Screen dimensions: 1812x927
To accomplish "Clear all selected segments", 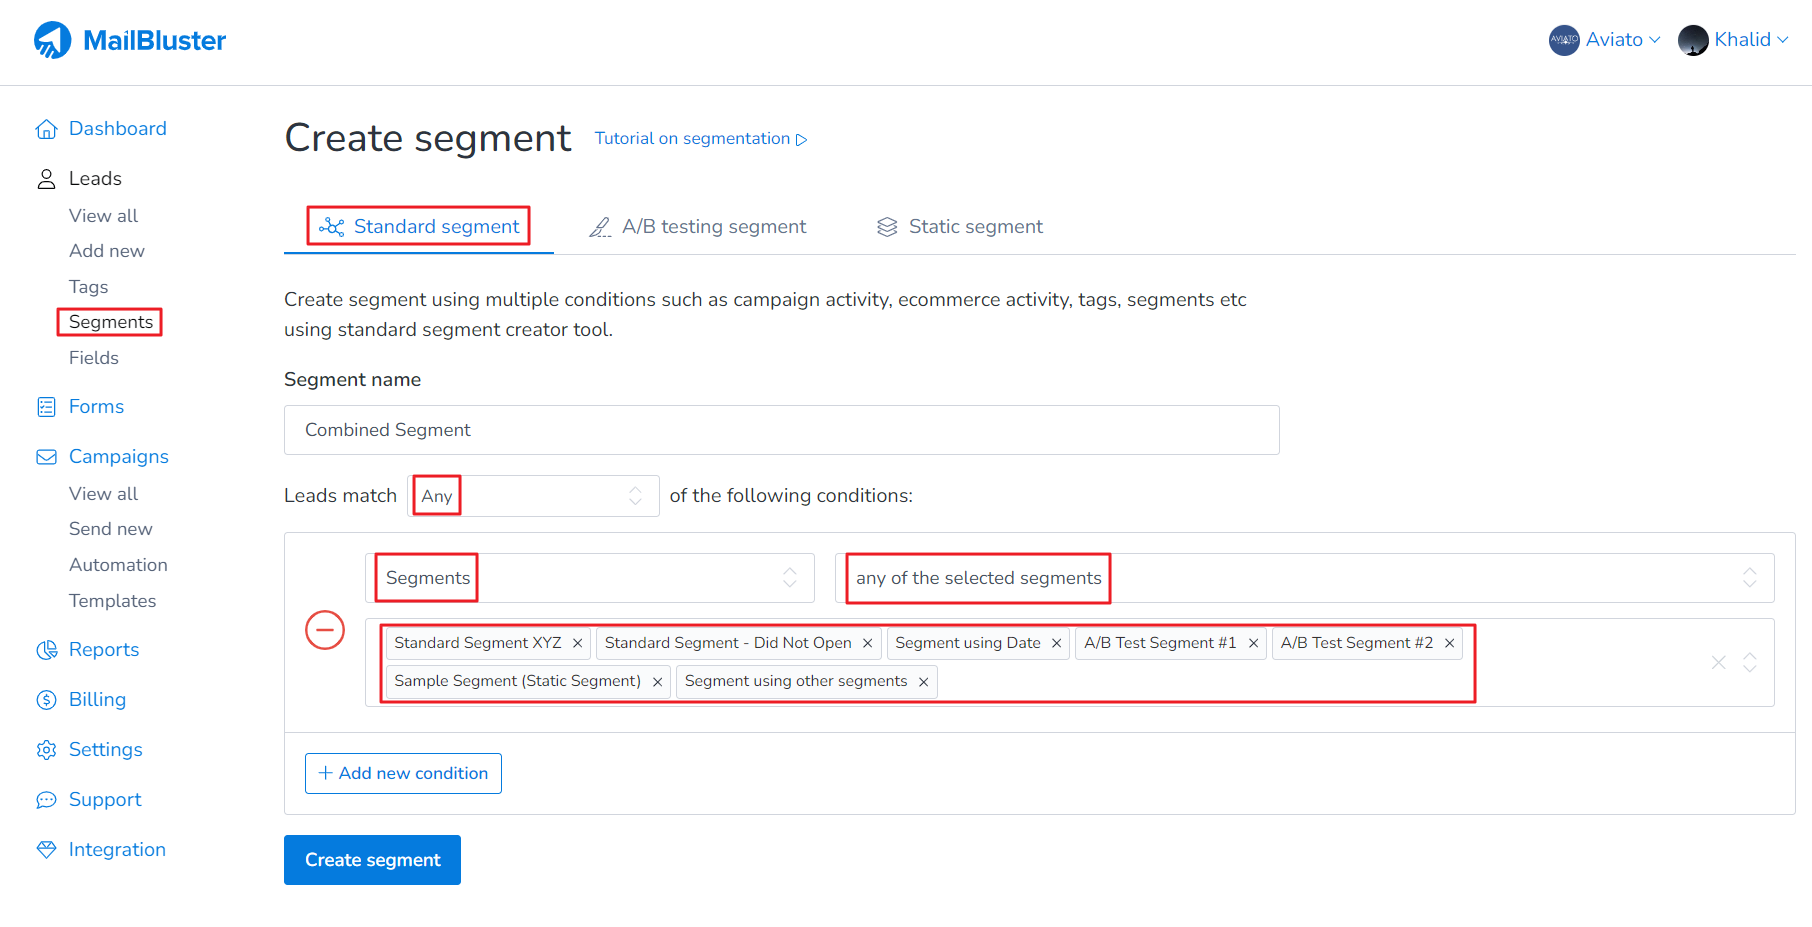I will pos(1718,662).
